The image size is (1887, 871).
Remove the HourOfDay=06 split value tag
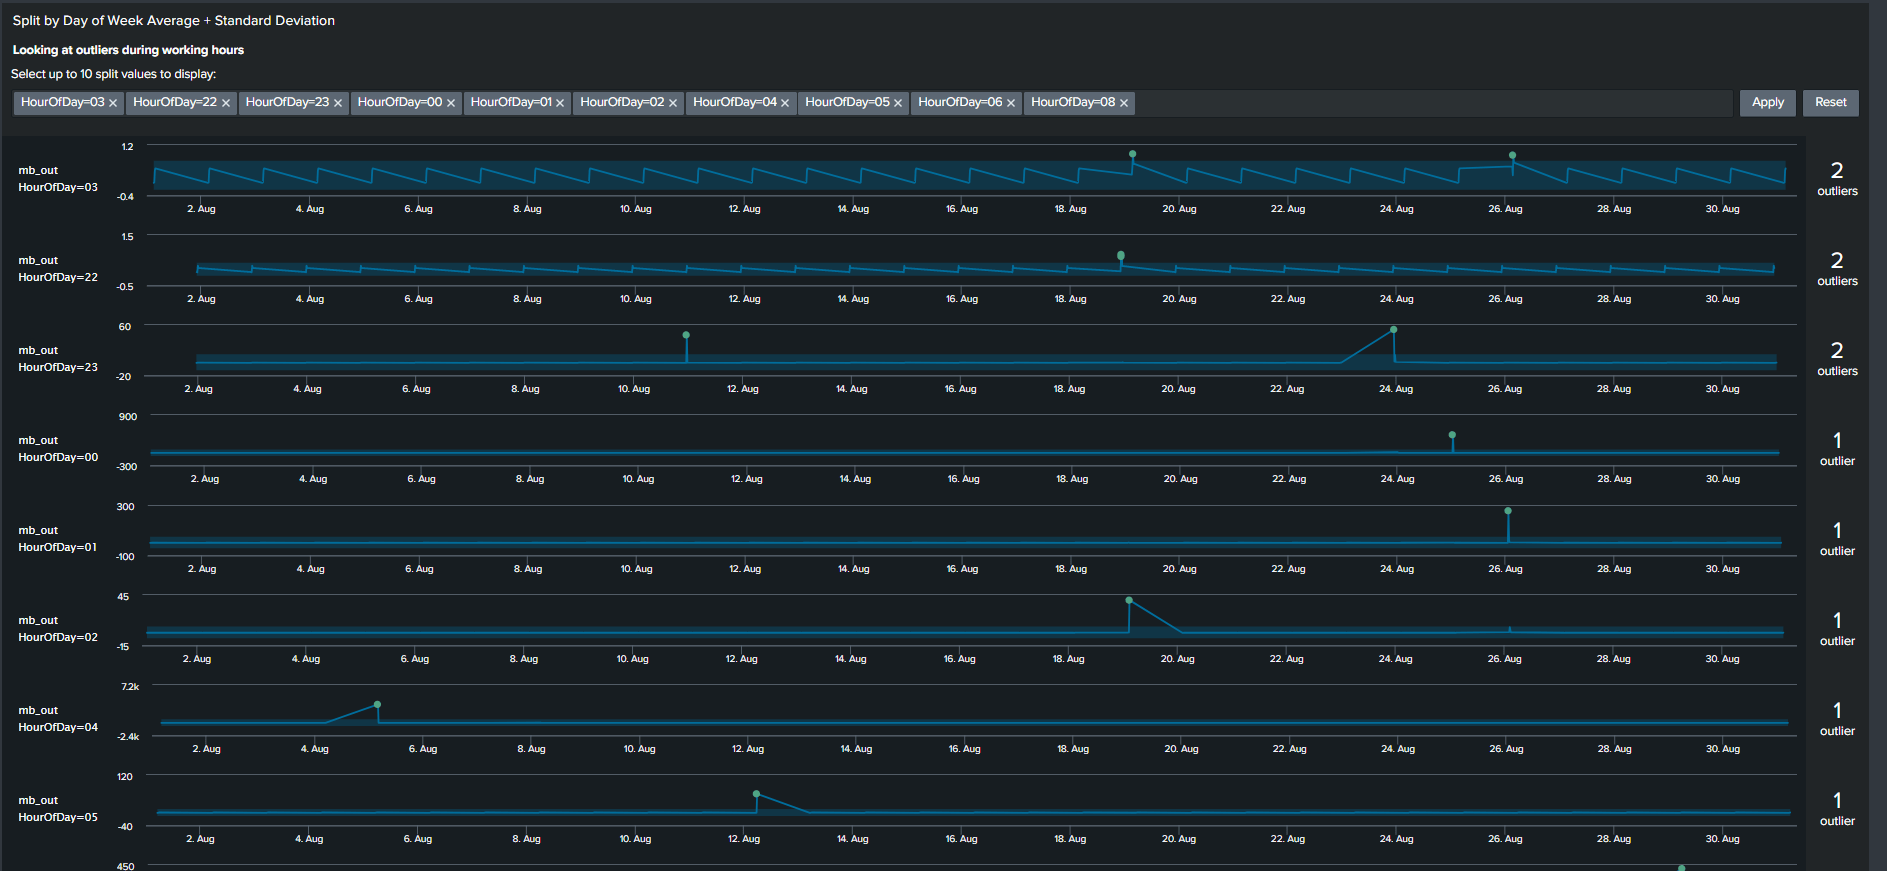click(x=1011, y=103)
